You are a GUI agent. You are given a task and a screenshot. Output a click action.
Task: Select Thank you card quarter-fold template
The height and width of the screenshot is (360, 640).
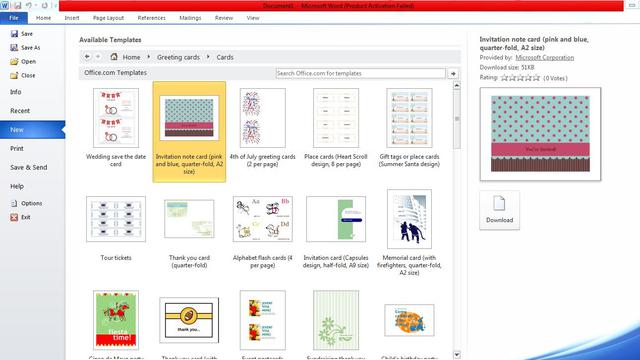click(189, 232)
